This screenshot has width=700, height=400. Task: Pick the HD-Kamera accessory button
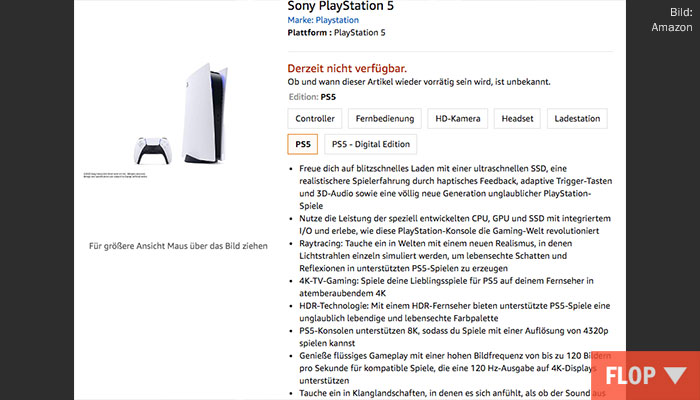(x=458, y=118)
